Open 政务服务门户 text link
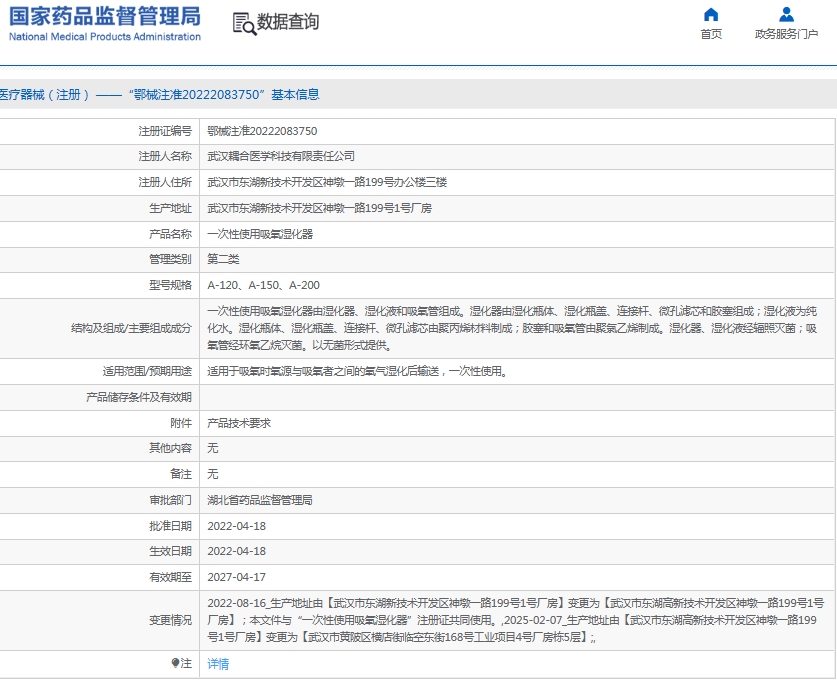Image resolution: width=837 pixels, height=684 pixels. 786,34
